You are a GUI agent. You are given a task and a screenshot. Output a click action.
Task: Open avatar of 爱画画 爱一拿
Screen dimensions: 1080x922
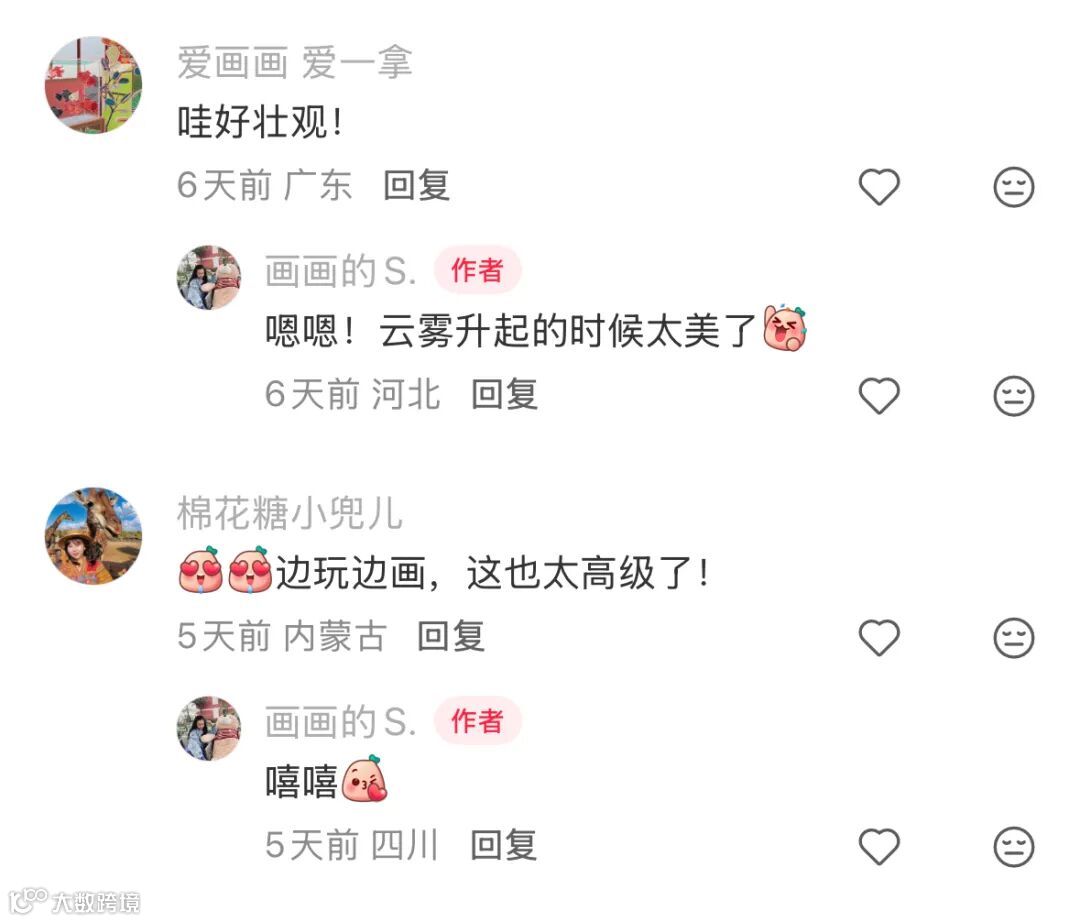click(94, 85)
